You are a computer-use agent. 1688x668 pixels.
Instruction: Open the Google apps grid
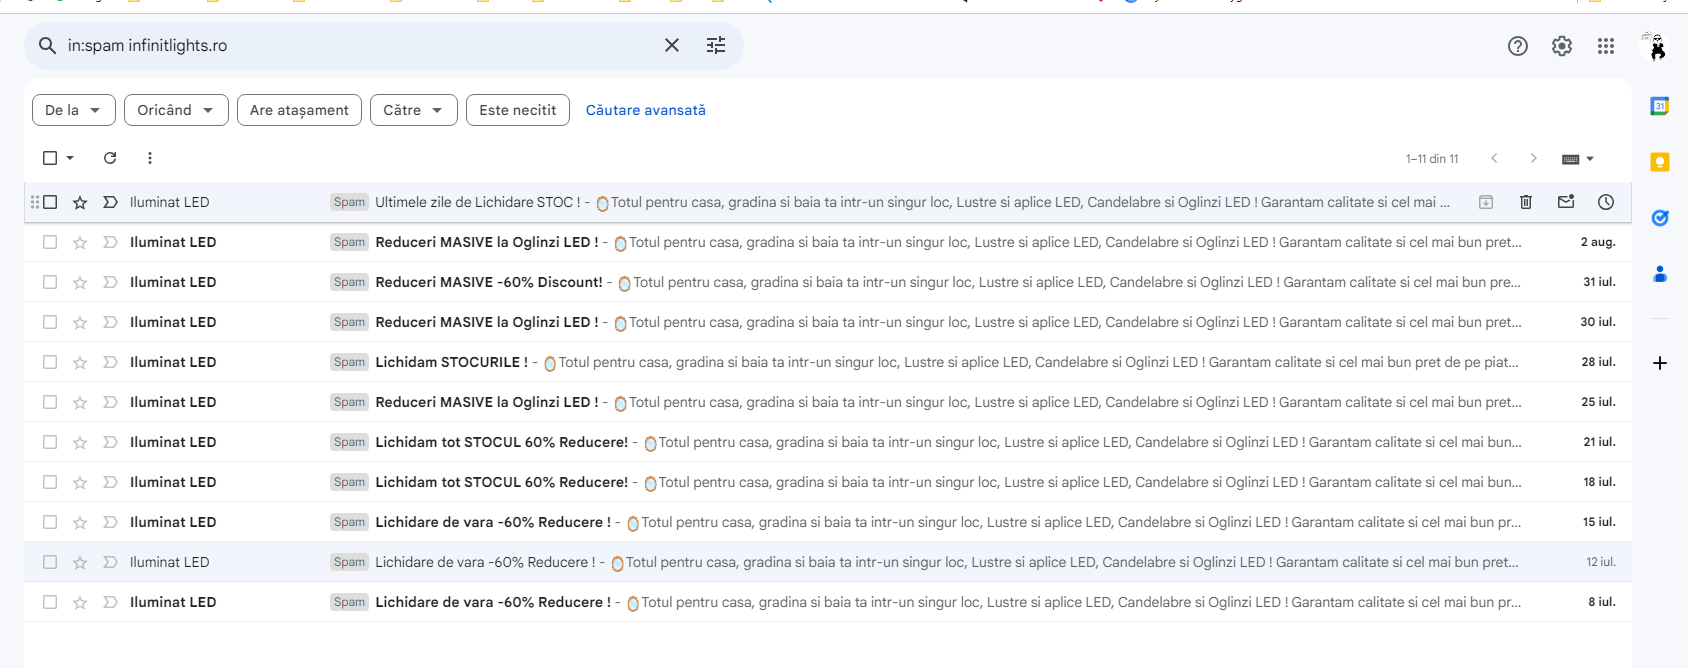click(1605, 46)
